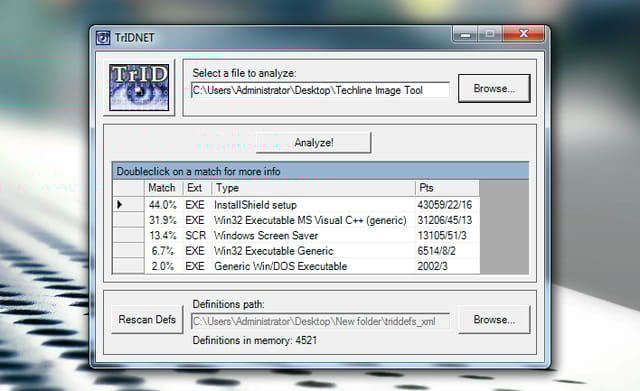
Task: Click the TrID eye logo image
Action: (139, 87)
